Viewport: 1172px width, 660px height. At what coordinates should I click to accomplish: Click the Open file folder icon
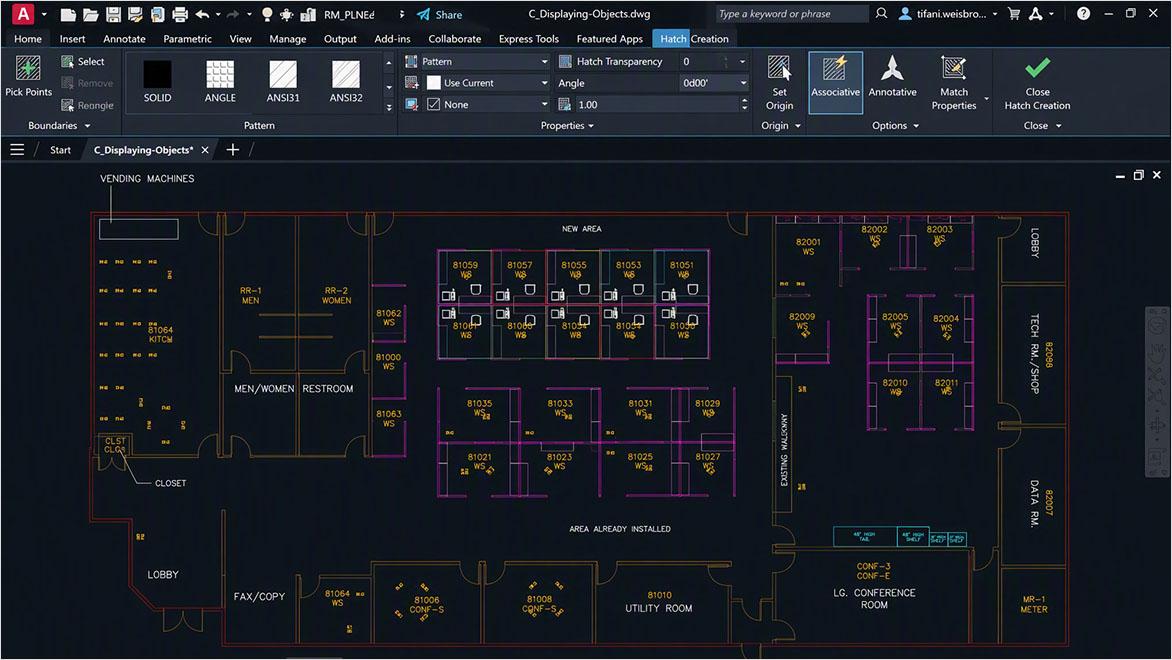(90, 14)
